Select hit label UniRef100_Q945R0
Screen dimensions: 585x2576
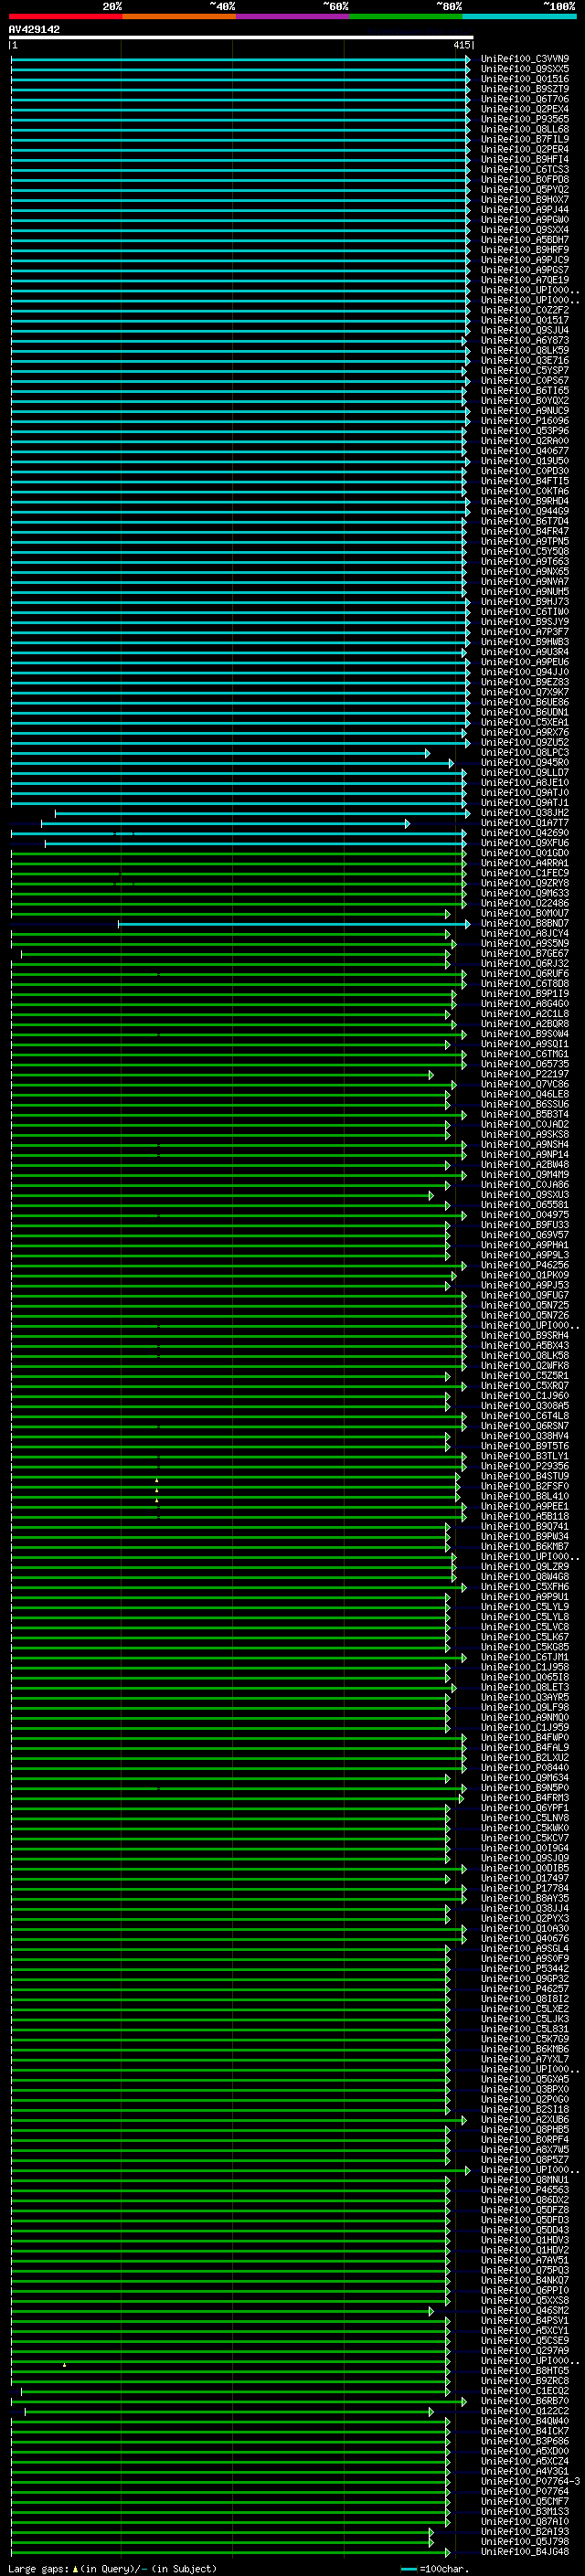(x=524, y=763)
